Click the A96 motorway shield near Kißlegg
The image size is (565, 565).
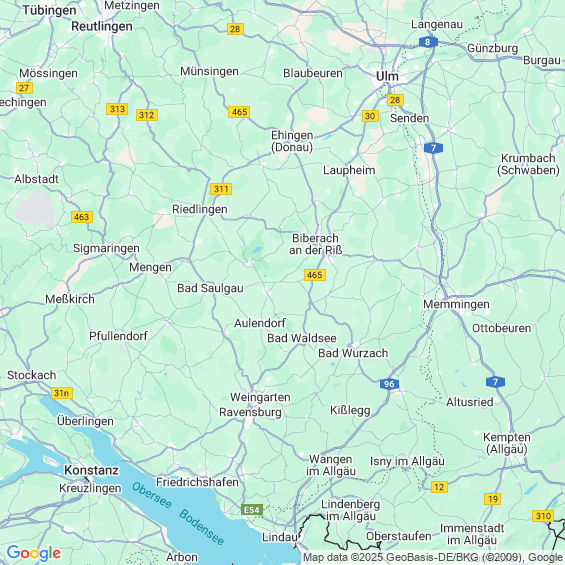pyautogui.click(x=389, y=384)
